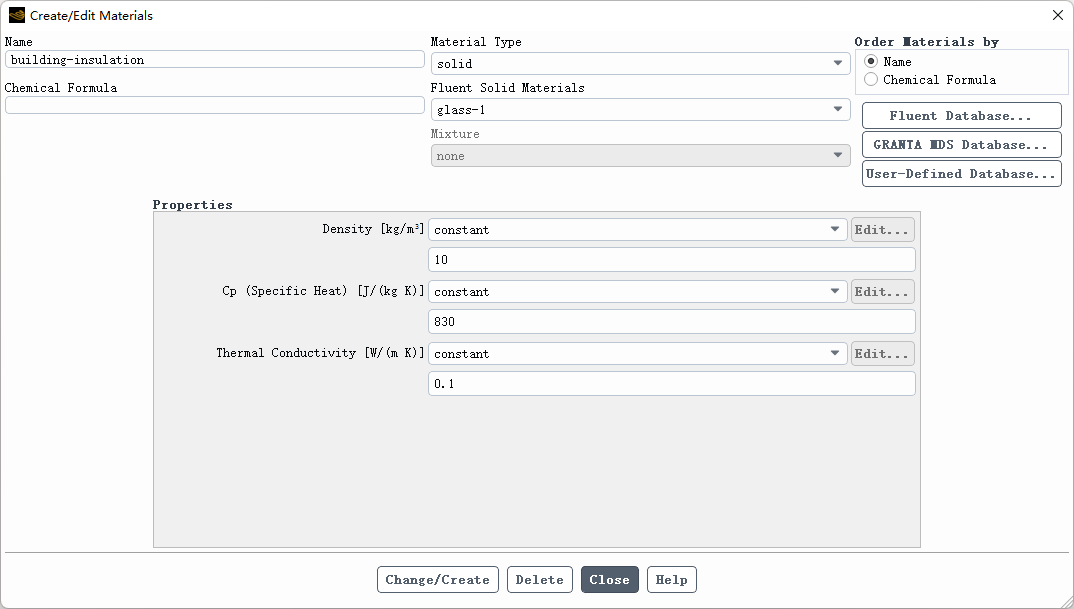Image resolution: width=1074 pixels, height=609 pixels.
Task: Click the Chemical Formula input field
Action: tap(215, 106)
